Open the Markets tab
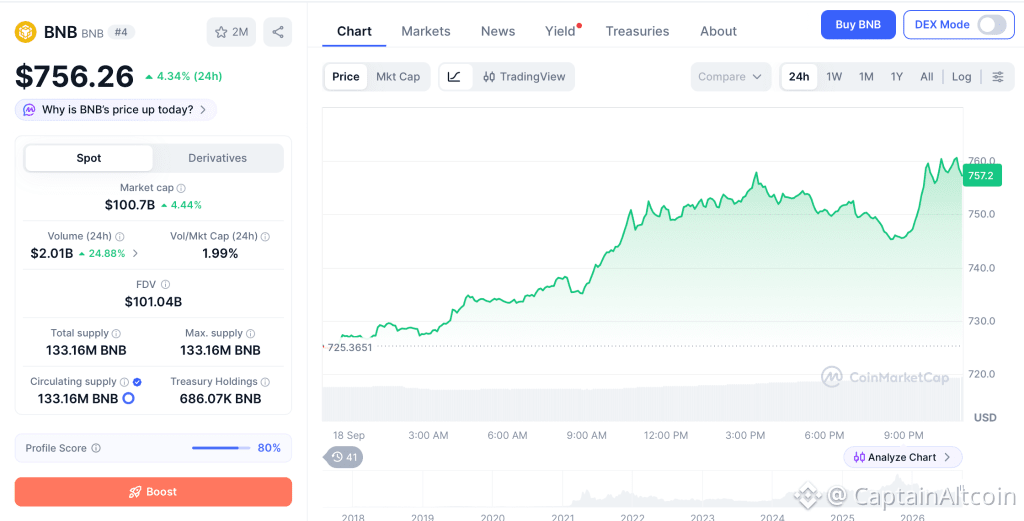Screen dimensions: 1024x521 (426, 31)
